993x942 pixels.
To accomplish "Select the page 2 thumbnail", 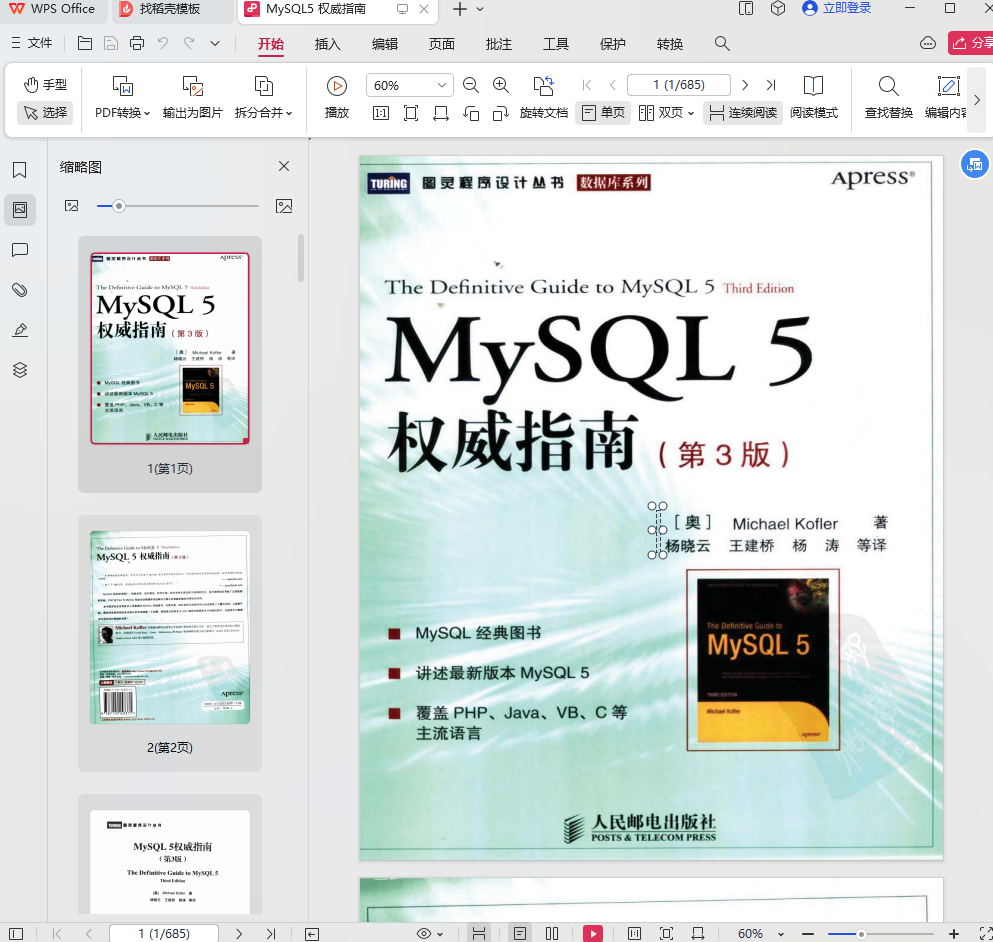I will pyautogui.click(x=170, y=628).
